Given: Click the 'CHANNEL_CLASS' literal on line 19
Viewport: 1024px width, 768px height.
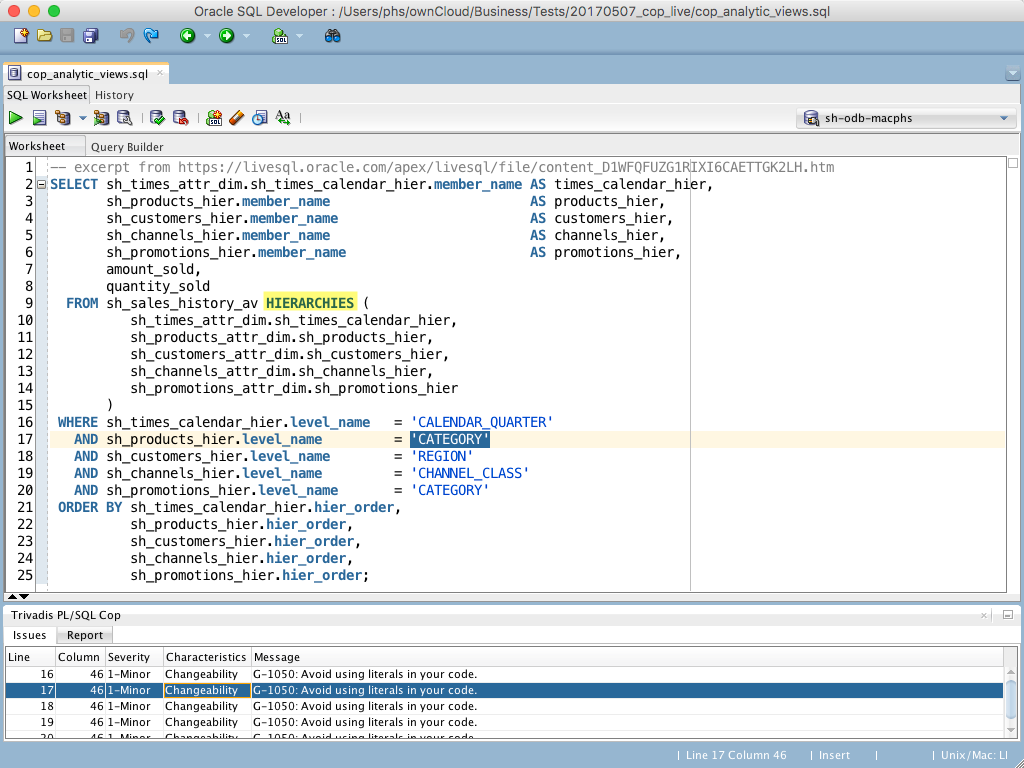Looking at the screenshot, I should click(x=470, y=473).
